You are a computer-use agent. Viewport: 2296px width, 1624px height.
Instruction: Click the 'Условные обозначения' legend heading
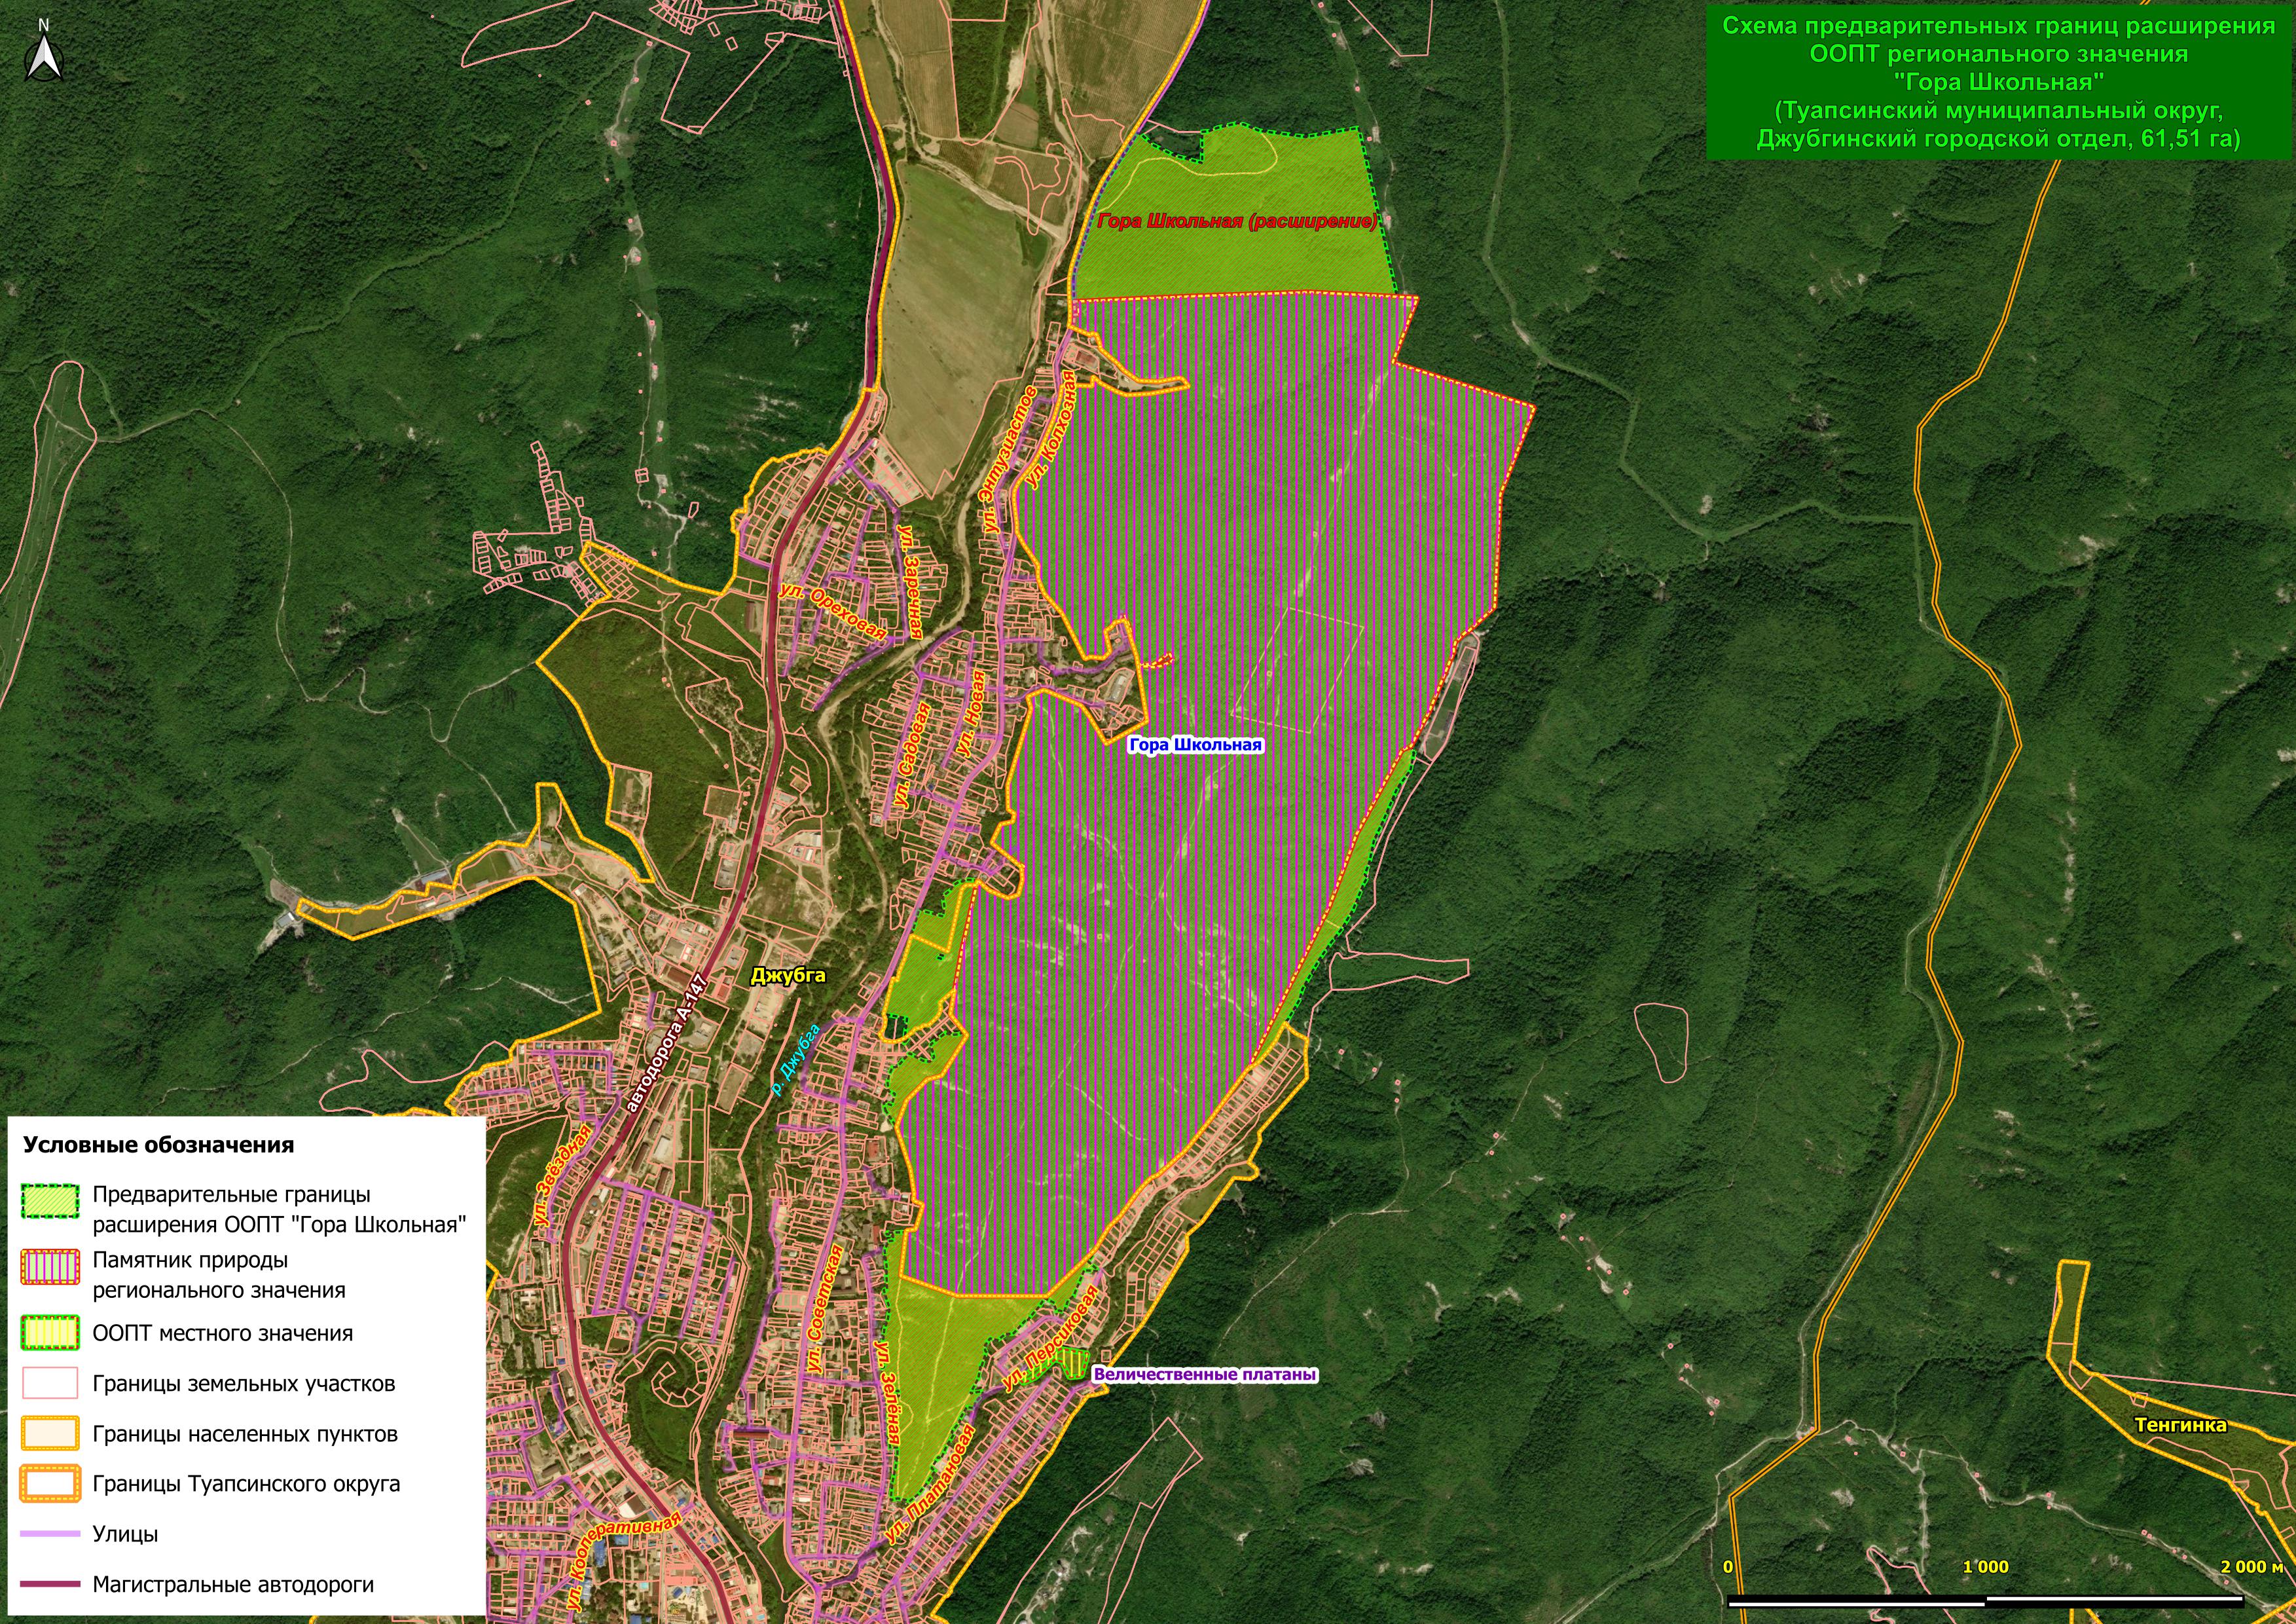tap(159, 1145)
